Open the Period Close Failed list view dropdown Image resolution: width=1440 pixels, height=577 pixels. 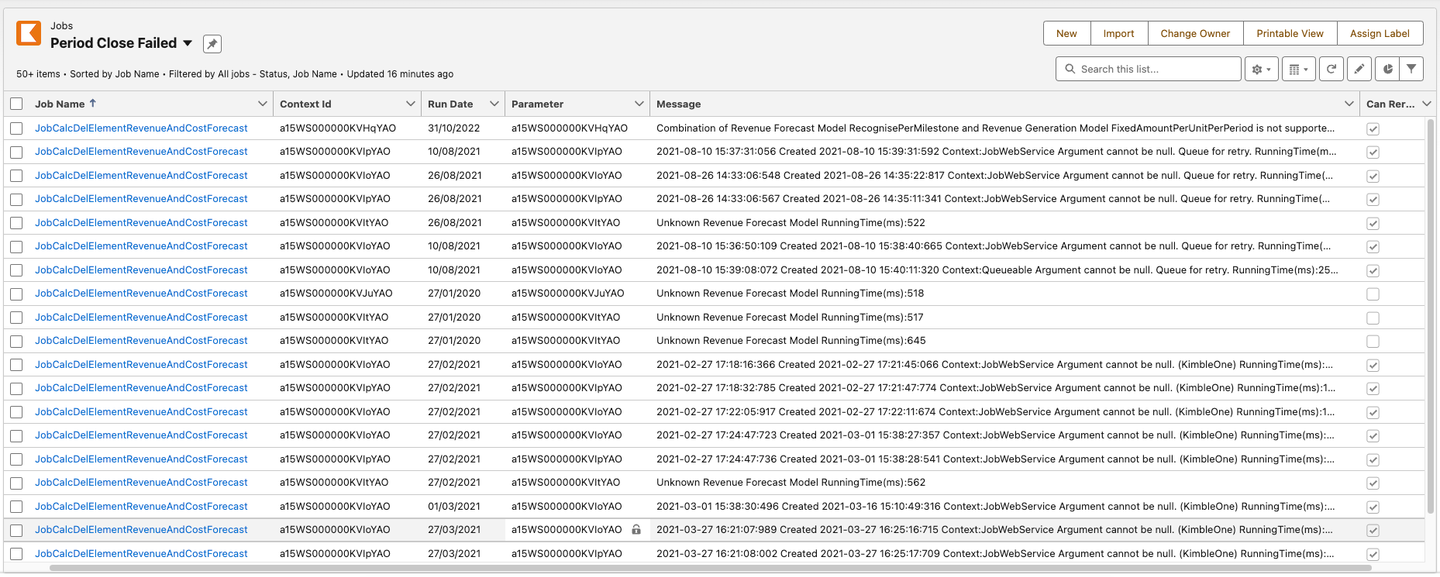(x=187, y=44)
